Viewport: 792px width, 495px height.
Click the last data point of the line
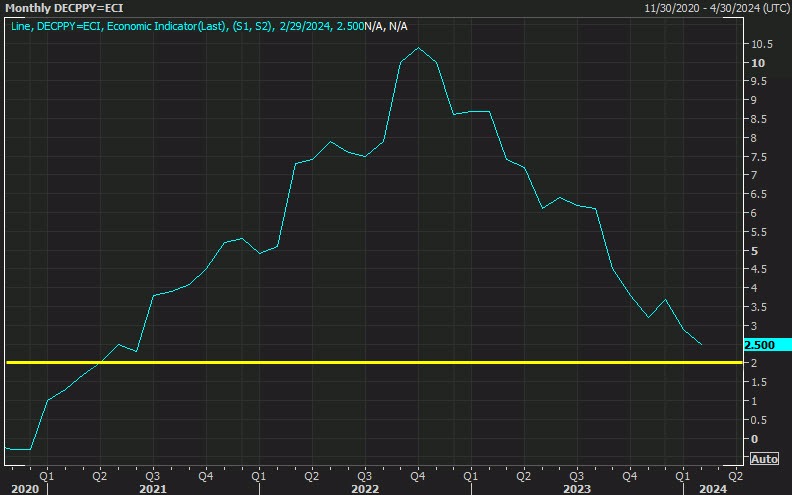tap(701, 344)
